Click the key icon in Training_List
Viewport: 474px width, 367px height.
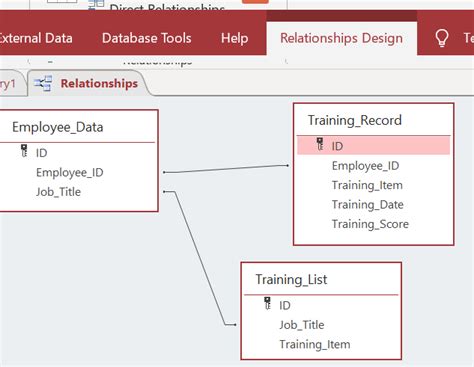(x=267, y=303)
